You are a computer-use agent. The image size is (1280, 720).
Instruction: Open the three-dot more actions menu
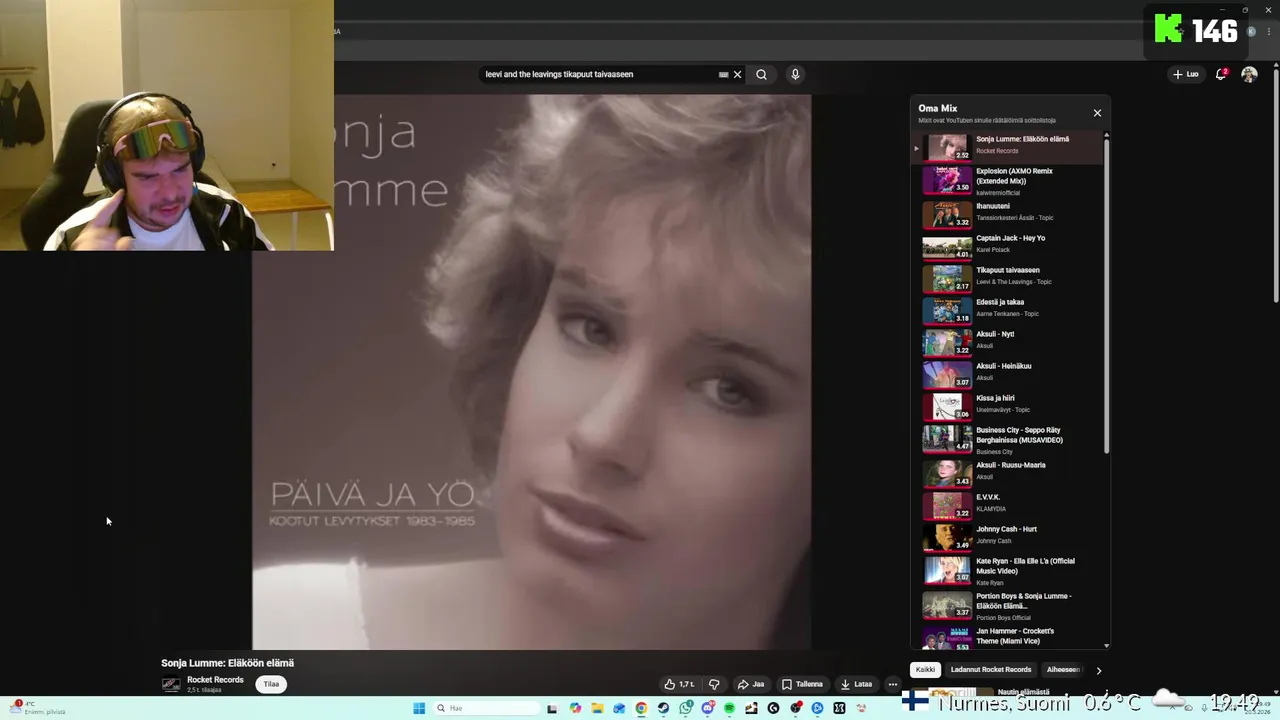point(893,684)
